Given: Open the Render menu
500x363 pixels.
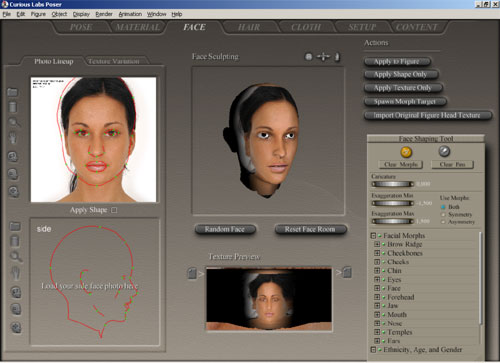Looking at the screenshot, I should coord(104,14).
